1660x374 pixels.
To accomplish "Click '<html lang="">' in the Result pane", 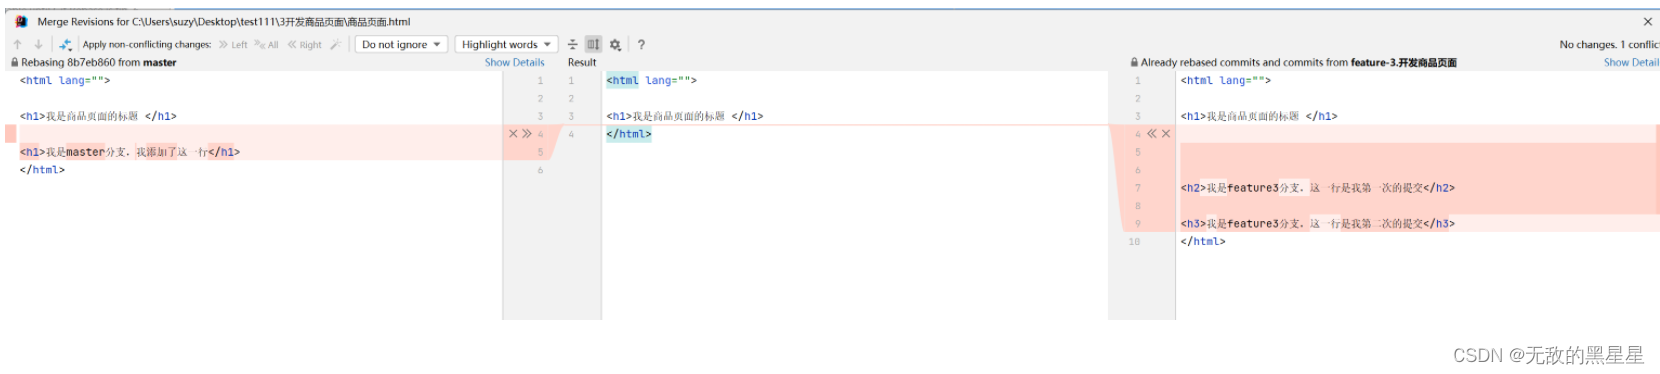I will pos(651,80).
